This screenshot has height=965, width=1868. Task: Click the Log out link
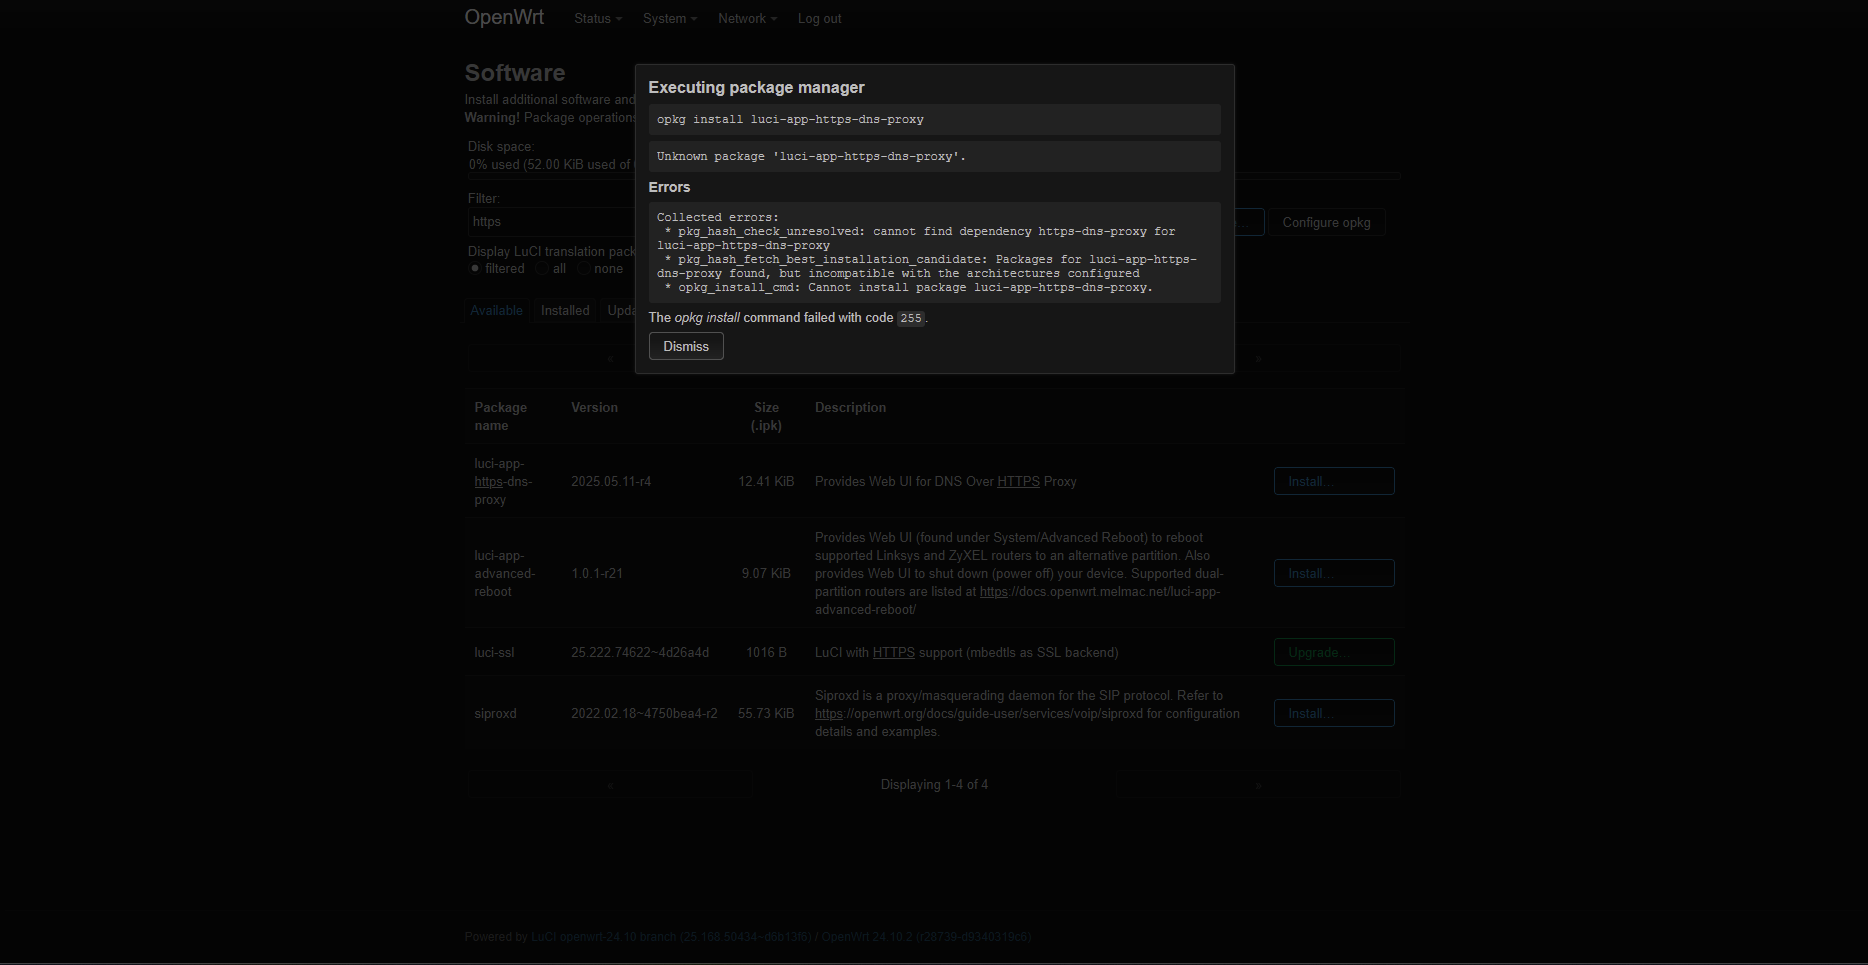click(x=819, y=19)
